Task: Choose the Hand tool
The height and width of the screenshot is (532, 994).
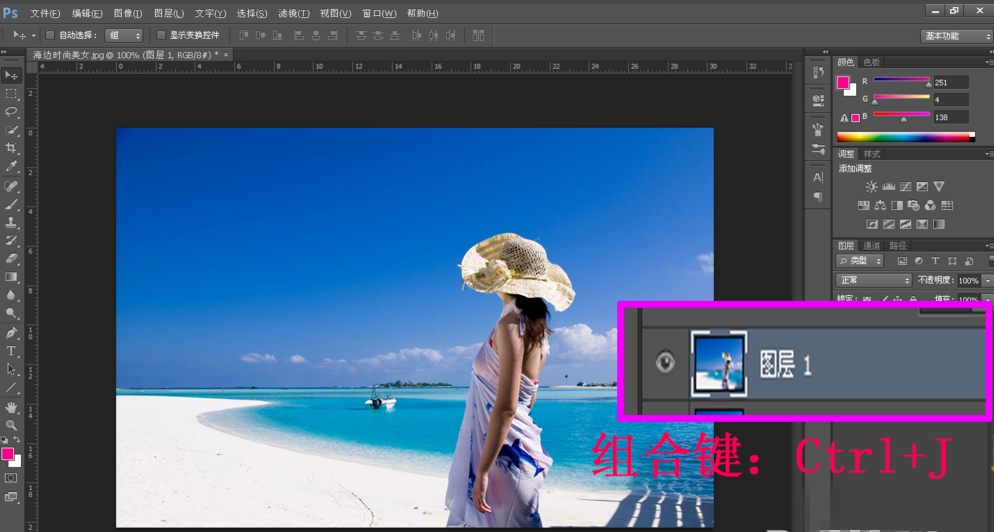Action: [x=12, y=407]
